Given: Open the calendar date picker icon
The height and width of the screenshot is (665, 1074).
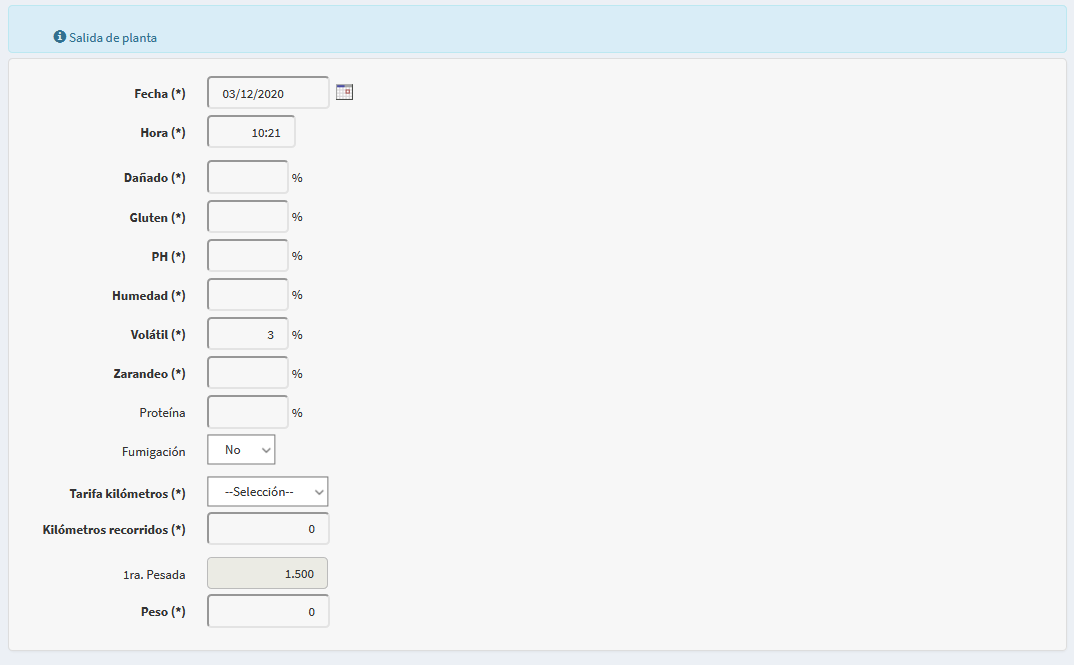Looking at the screenshot, I should pos(344,92).
